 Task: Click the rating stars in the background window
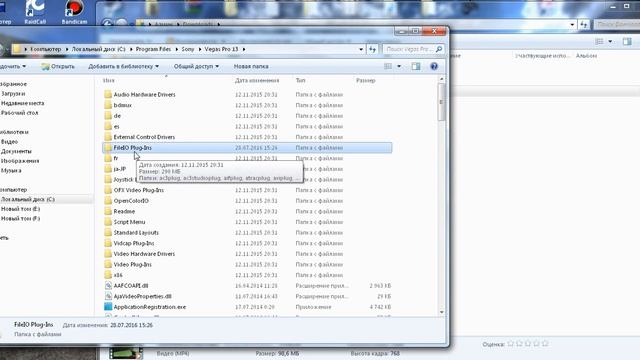[527, 344]
